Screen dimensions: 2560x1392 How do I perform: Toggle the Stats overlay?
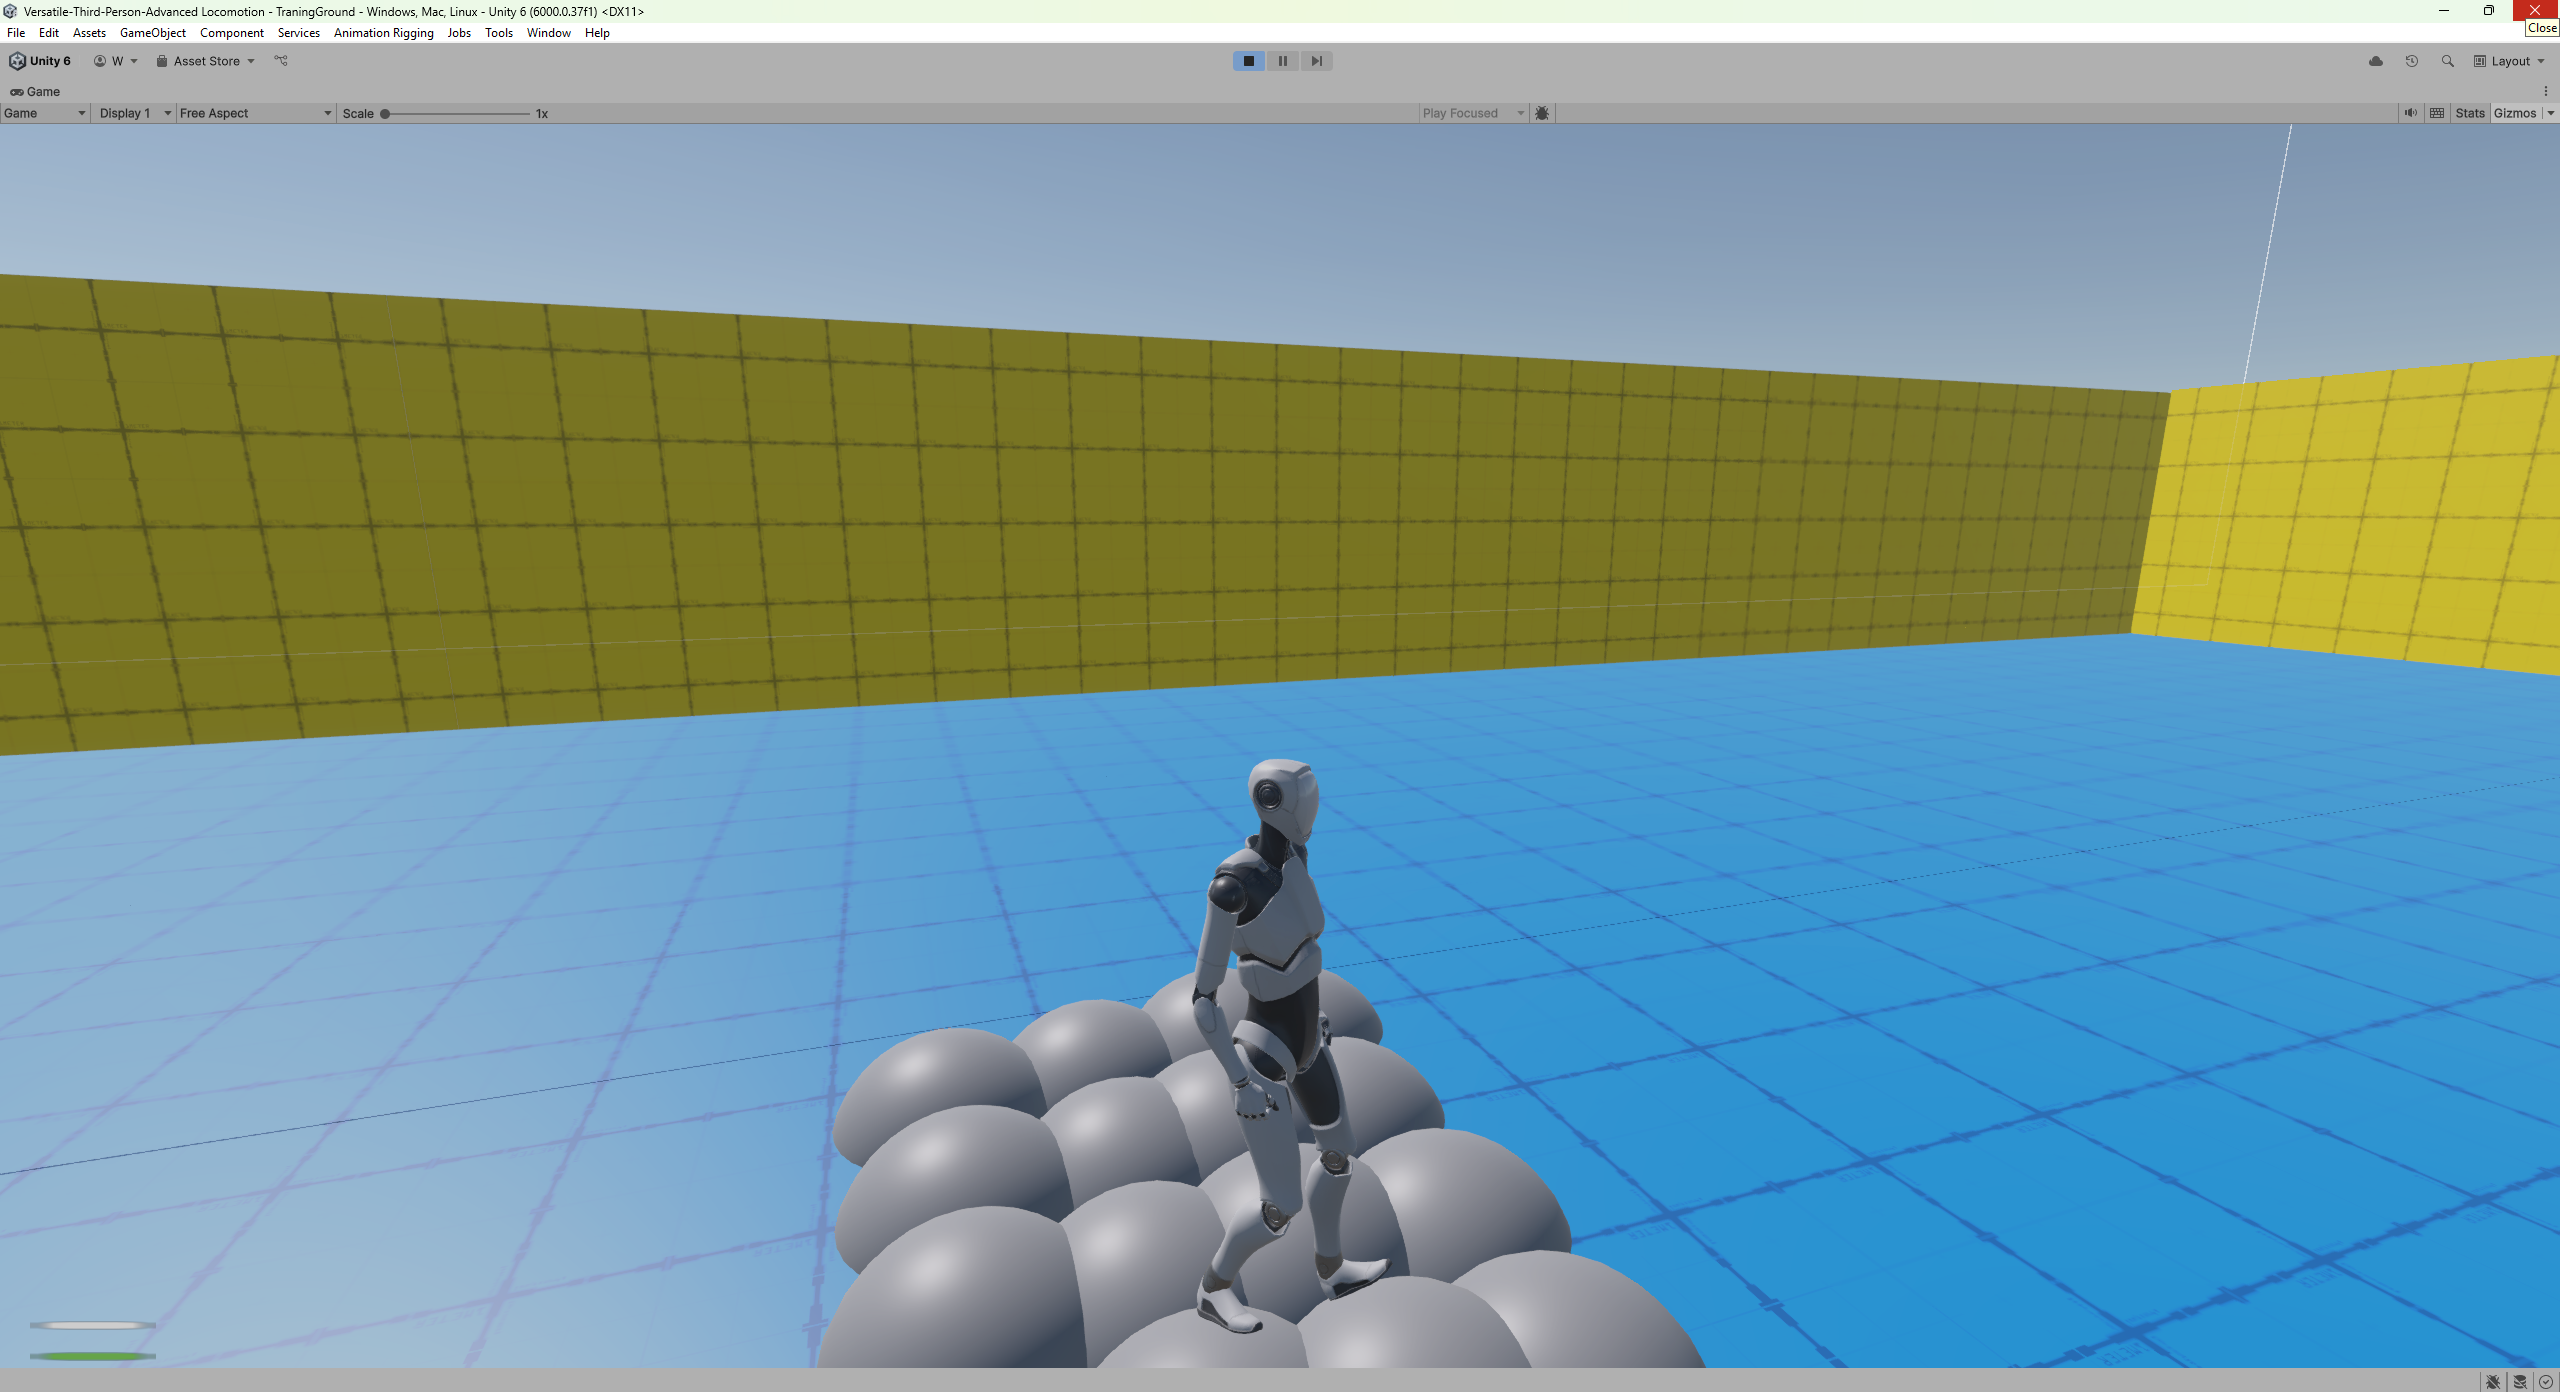tap(2470, 113)
